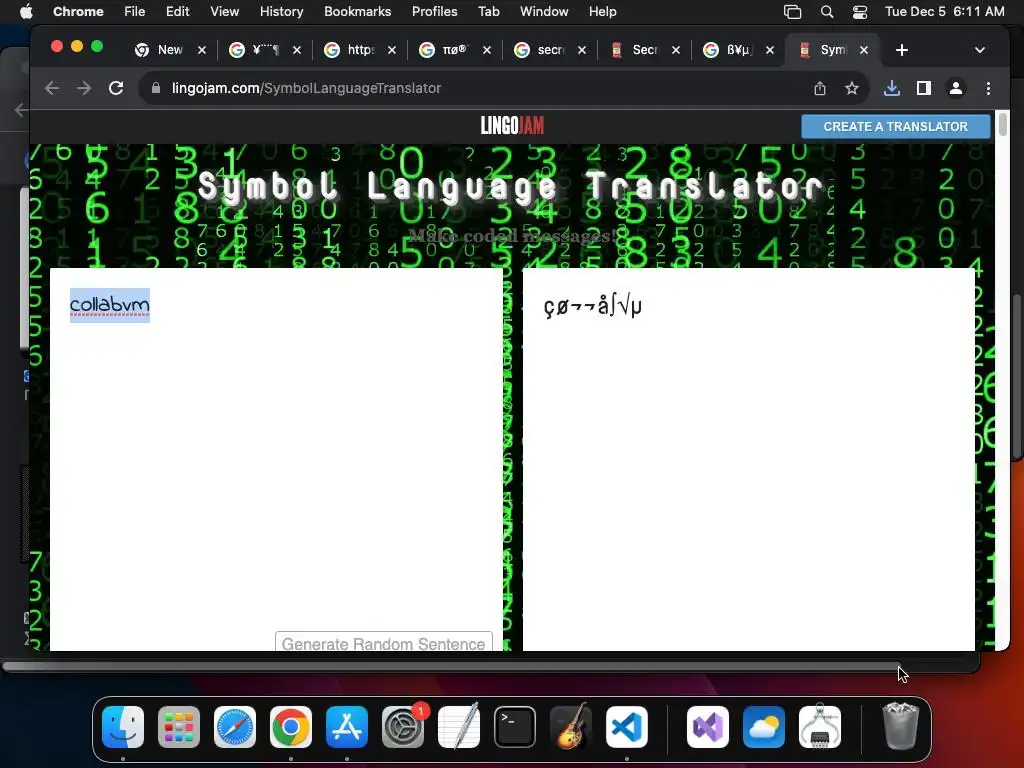Open Control Center in the menu bar
This screenshot has width=1024, height=768.
[x=860, y=12]
